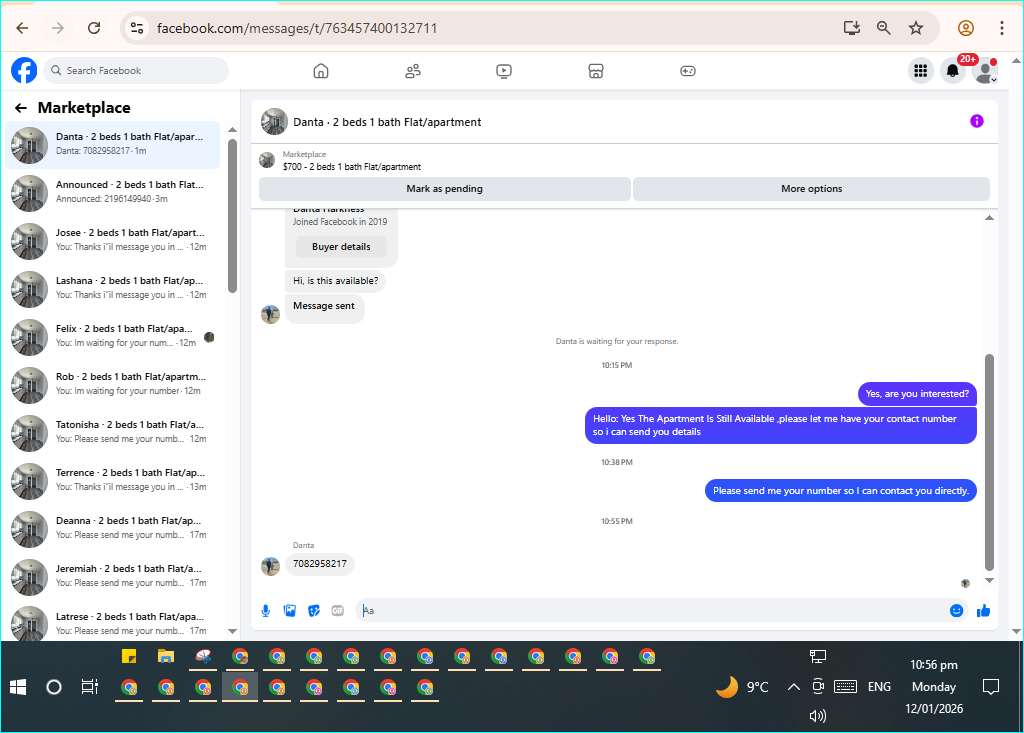Click Danta's avatar beside the number message
The height and width of the screenshot is (733, 1024).
[270, 566]
